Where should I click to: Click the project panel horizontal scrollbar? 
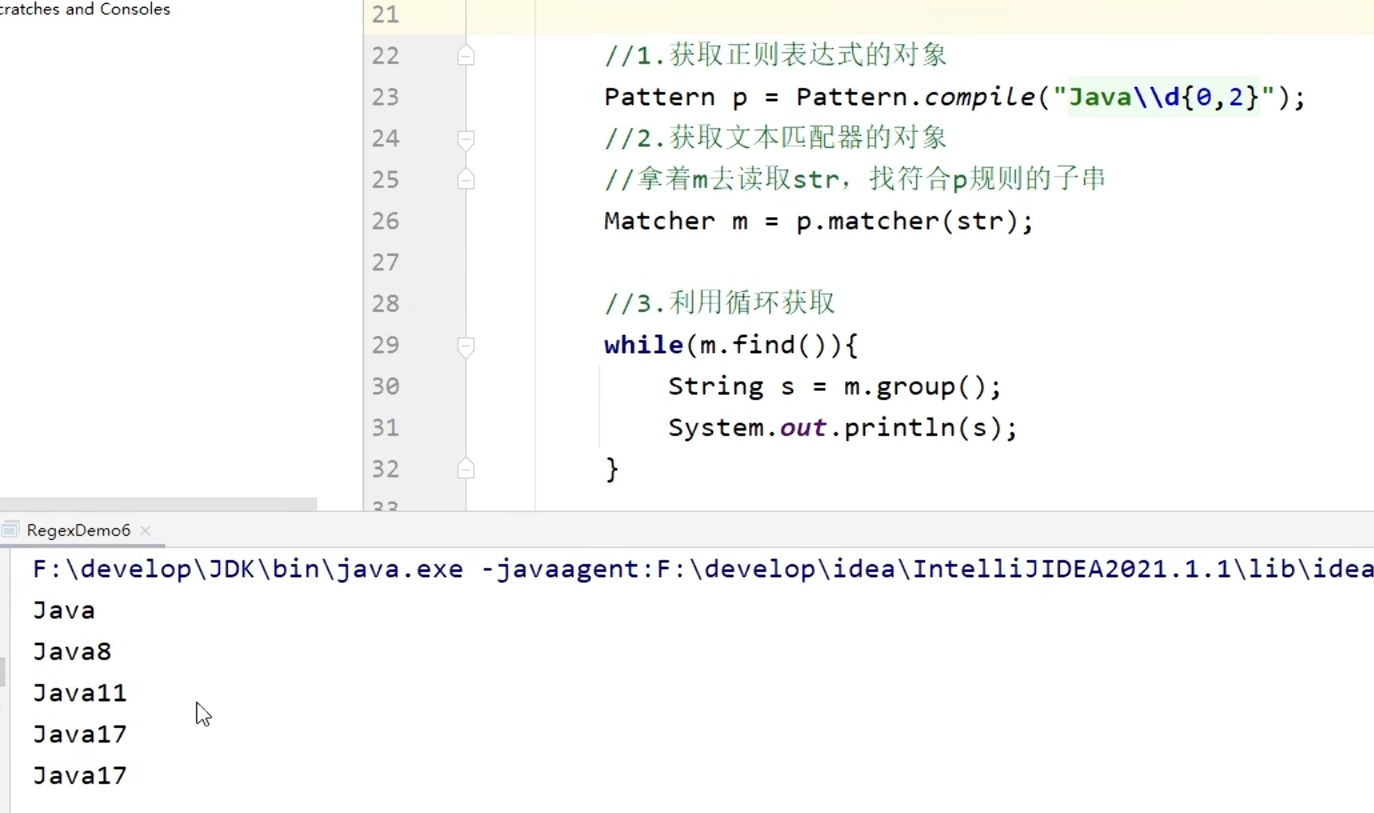[158, 505]
